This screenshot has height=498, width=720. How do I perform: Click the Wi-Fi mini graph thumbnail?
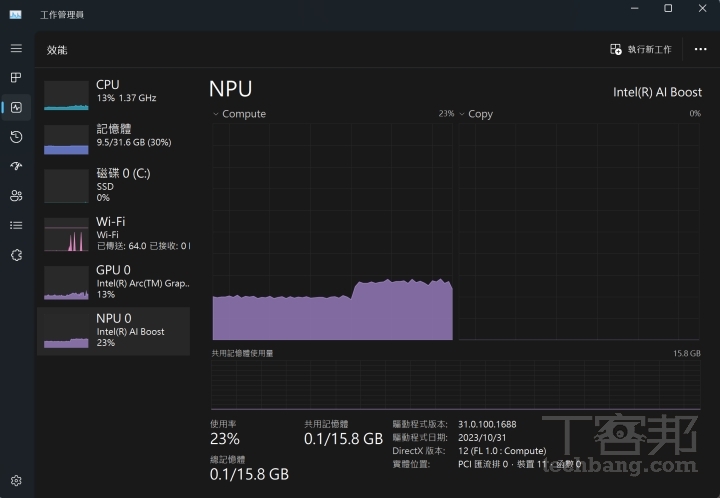[66, 235]
